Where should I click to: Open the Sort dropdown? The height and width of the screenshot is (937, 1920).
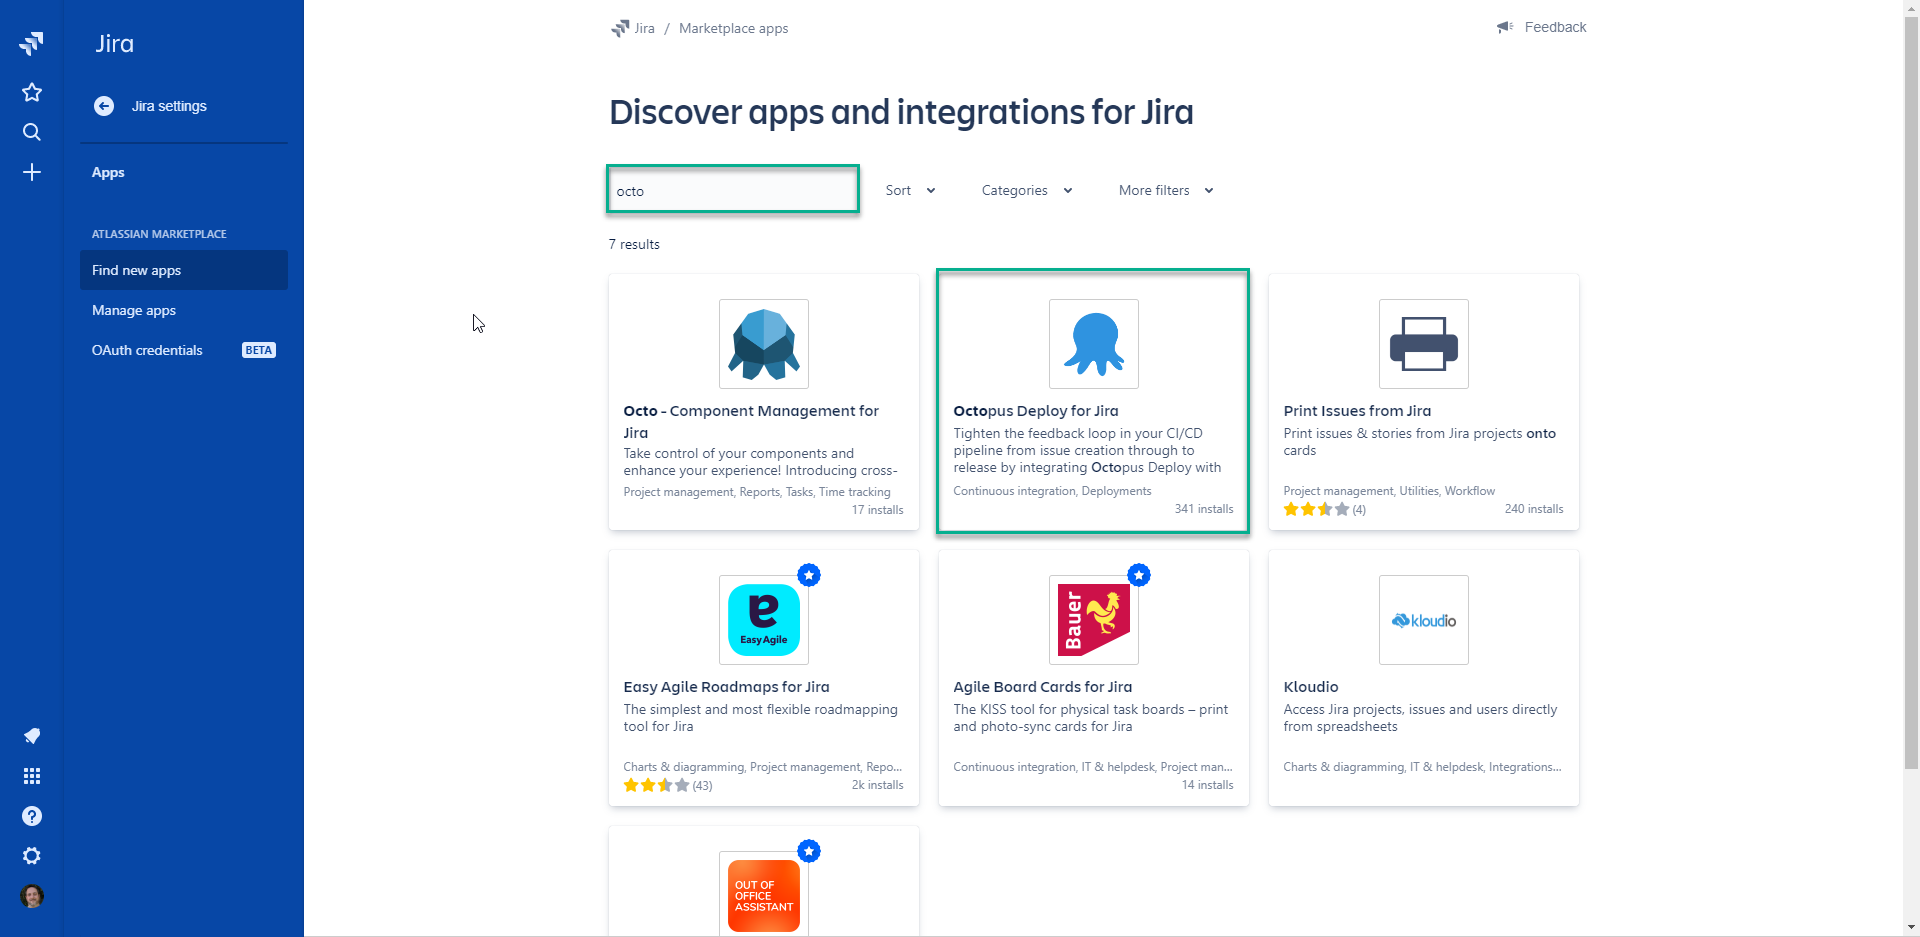[x=909, y=190]
